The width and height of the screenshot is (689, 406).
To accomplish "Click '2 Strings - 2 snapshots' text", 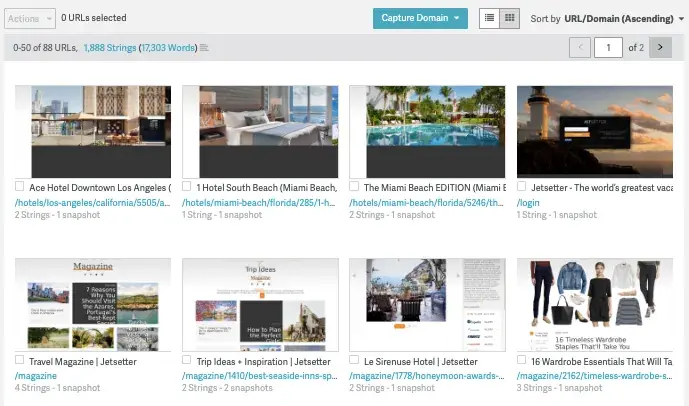I will point(227,388).
